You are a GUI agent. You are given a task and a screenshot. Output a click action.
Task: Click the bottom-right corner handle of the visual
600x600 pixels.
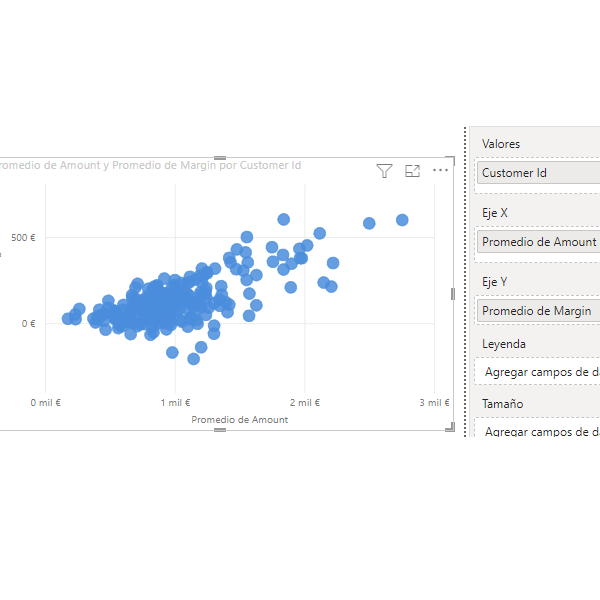point(451,427)
